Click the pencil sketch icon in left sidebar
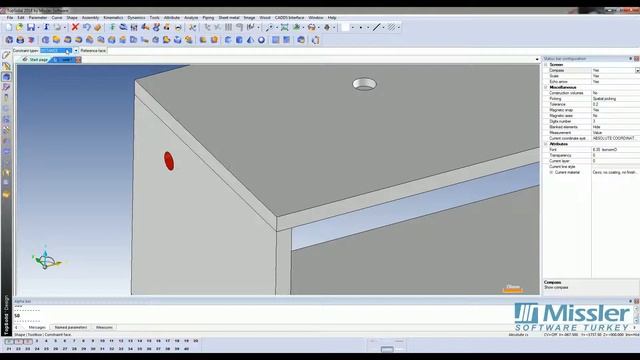The height and width of the screenshot is (360, 640). pos(6,55)
